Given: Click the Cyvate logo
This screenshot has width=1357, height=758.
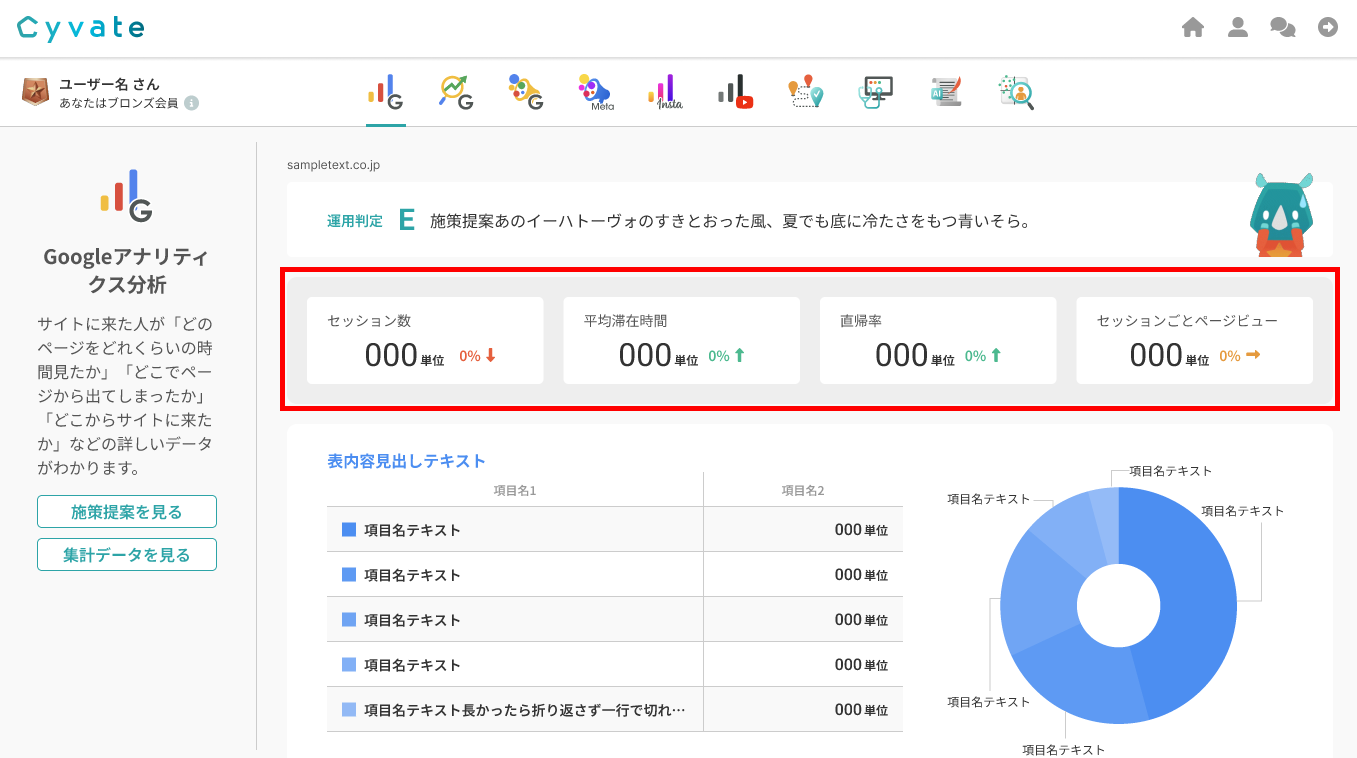Looking at the screenshot, I should click(x=81, y=28).
